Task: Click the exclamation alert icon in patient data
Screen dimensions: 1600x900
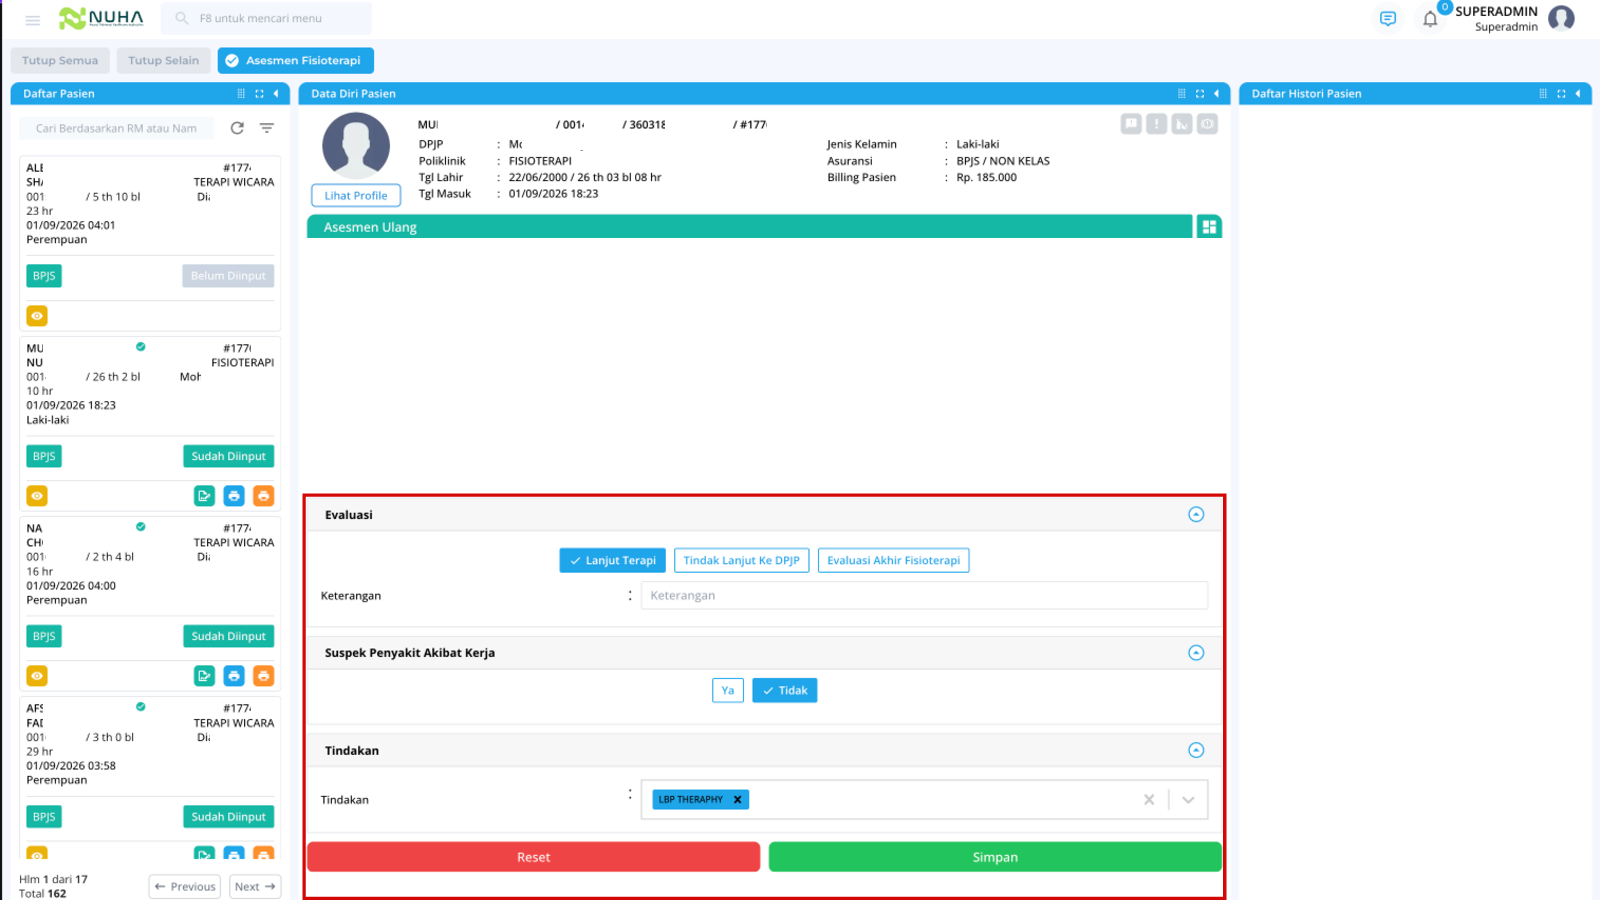Action: tap(1157, 124)
